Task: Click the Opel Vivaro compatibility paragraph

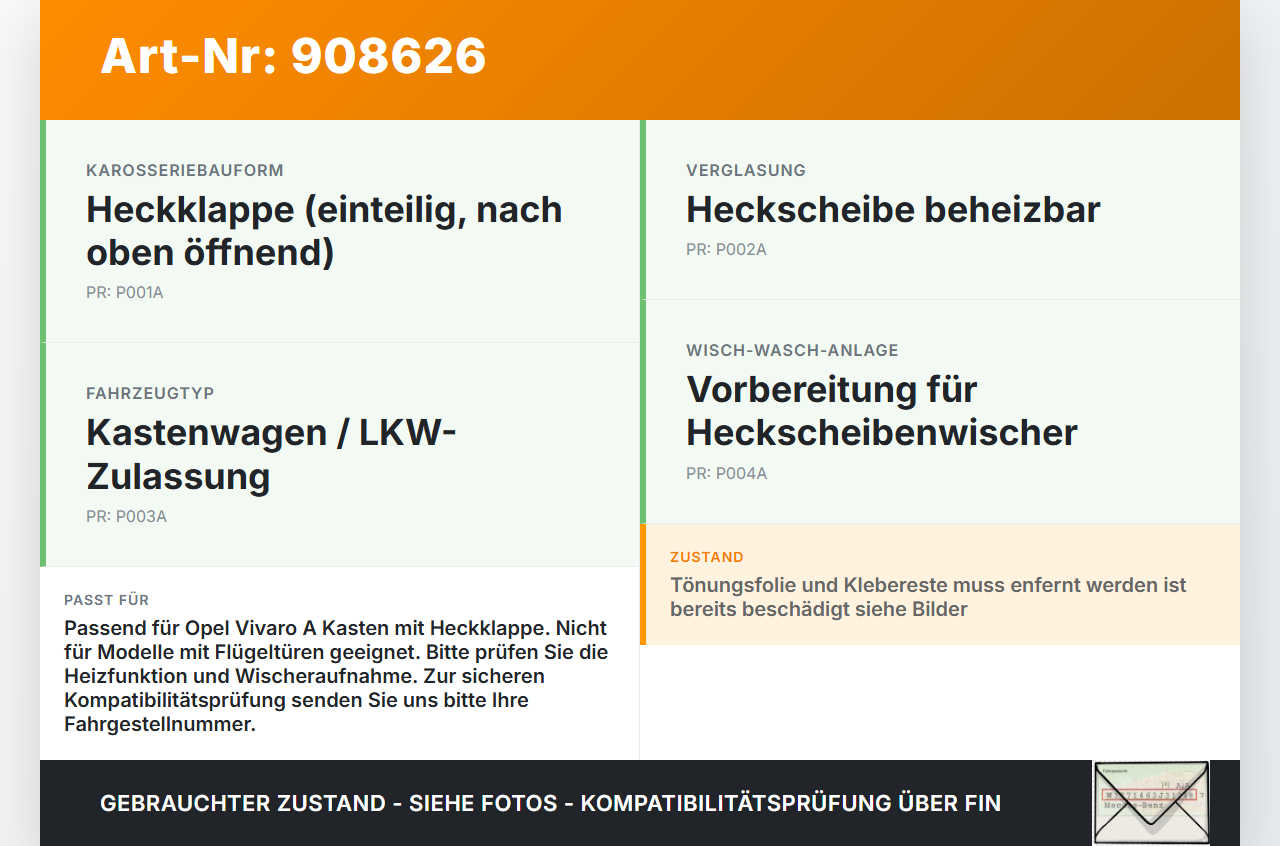Action: [336, 676]
